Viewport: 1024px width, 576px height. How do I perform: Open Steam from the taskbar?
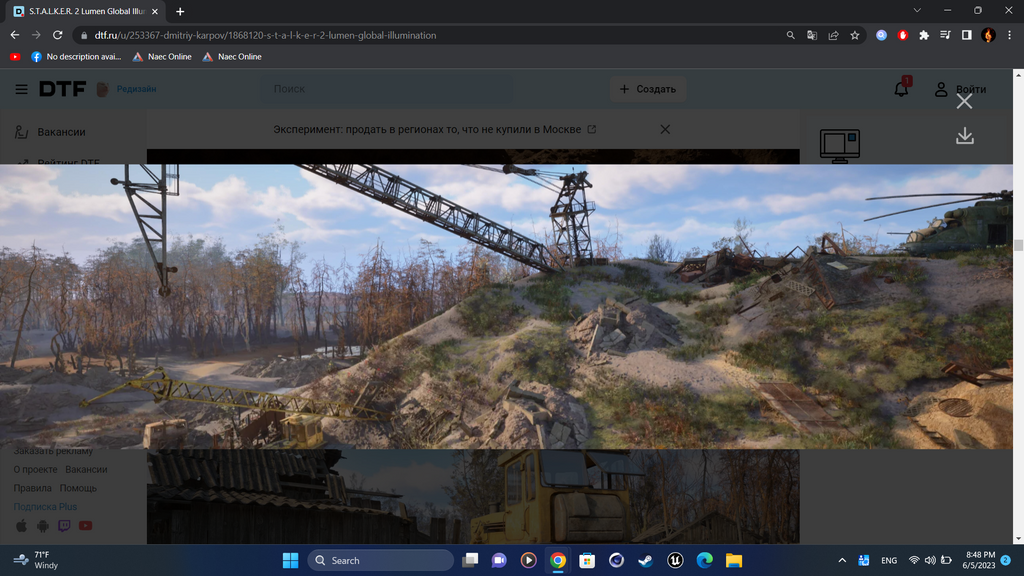point(646,560)
